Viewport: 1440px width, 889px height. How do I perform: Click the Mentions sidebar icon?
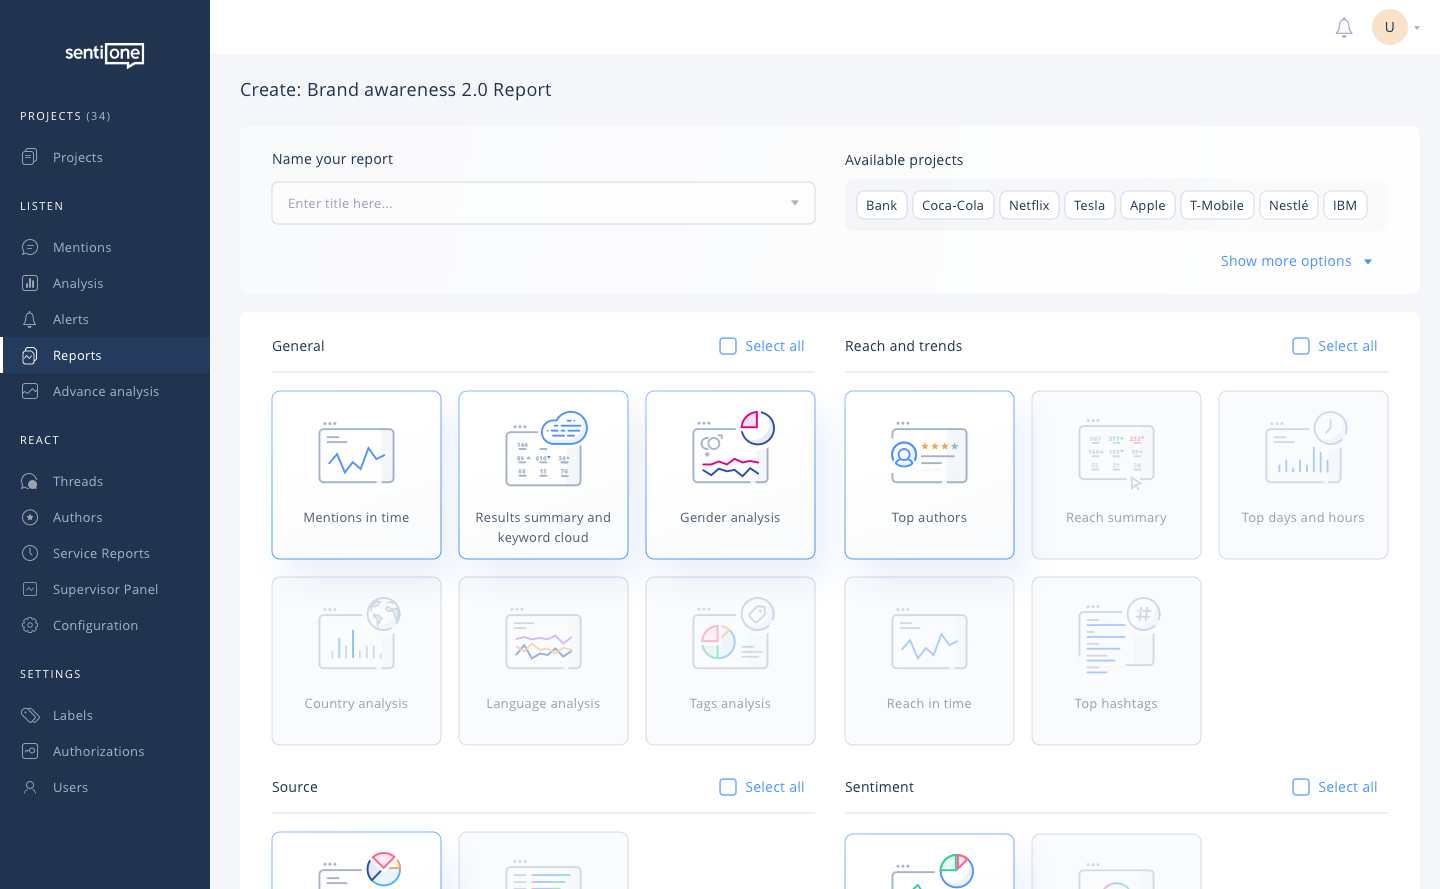pyautogui.click(x=30, y=247)
